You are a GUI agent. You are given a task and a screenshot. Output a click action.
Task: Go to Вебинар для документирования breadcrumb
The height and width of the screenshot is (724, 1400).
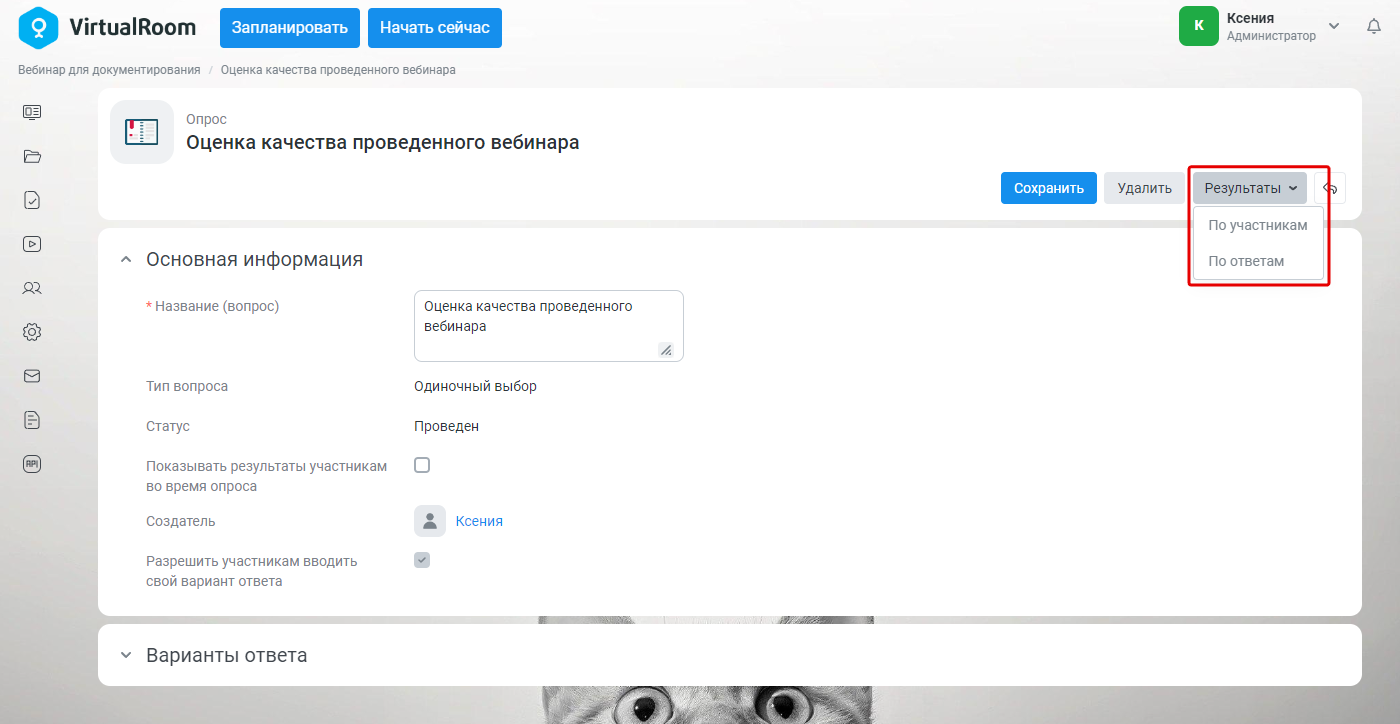109,70
